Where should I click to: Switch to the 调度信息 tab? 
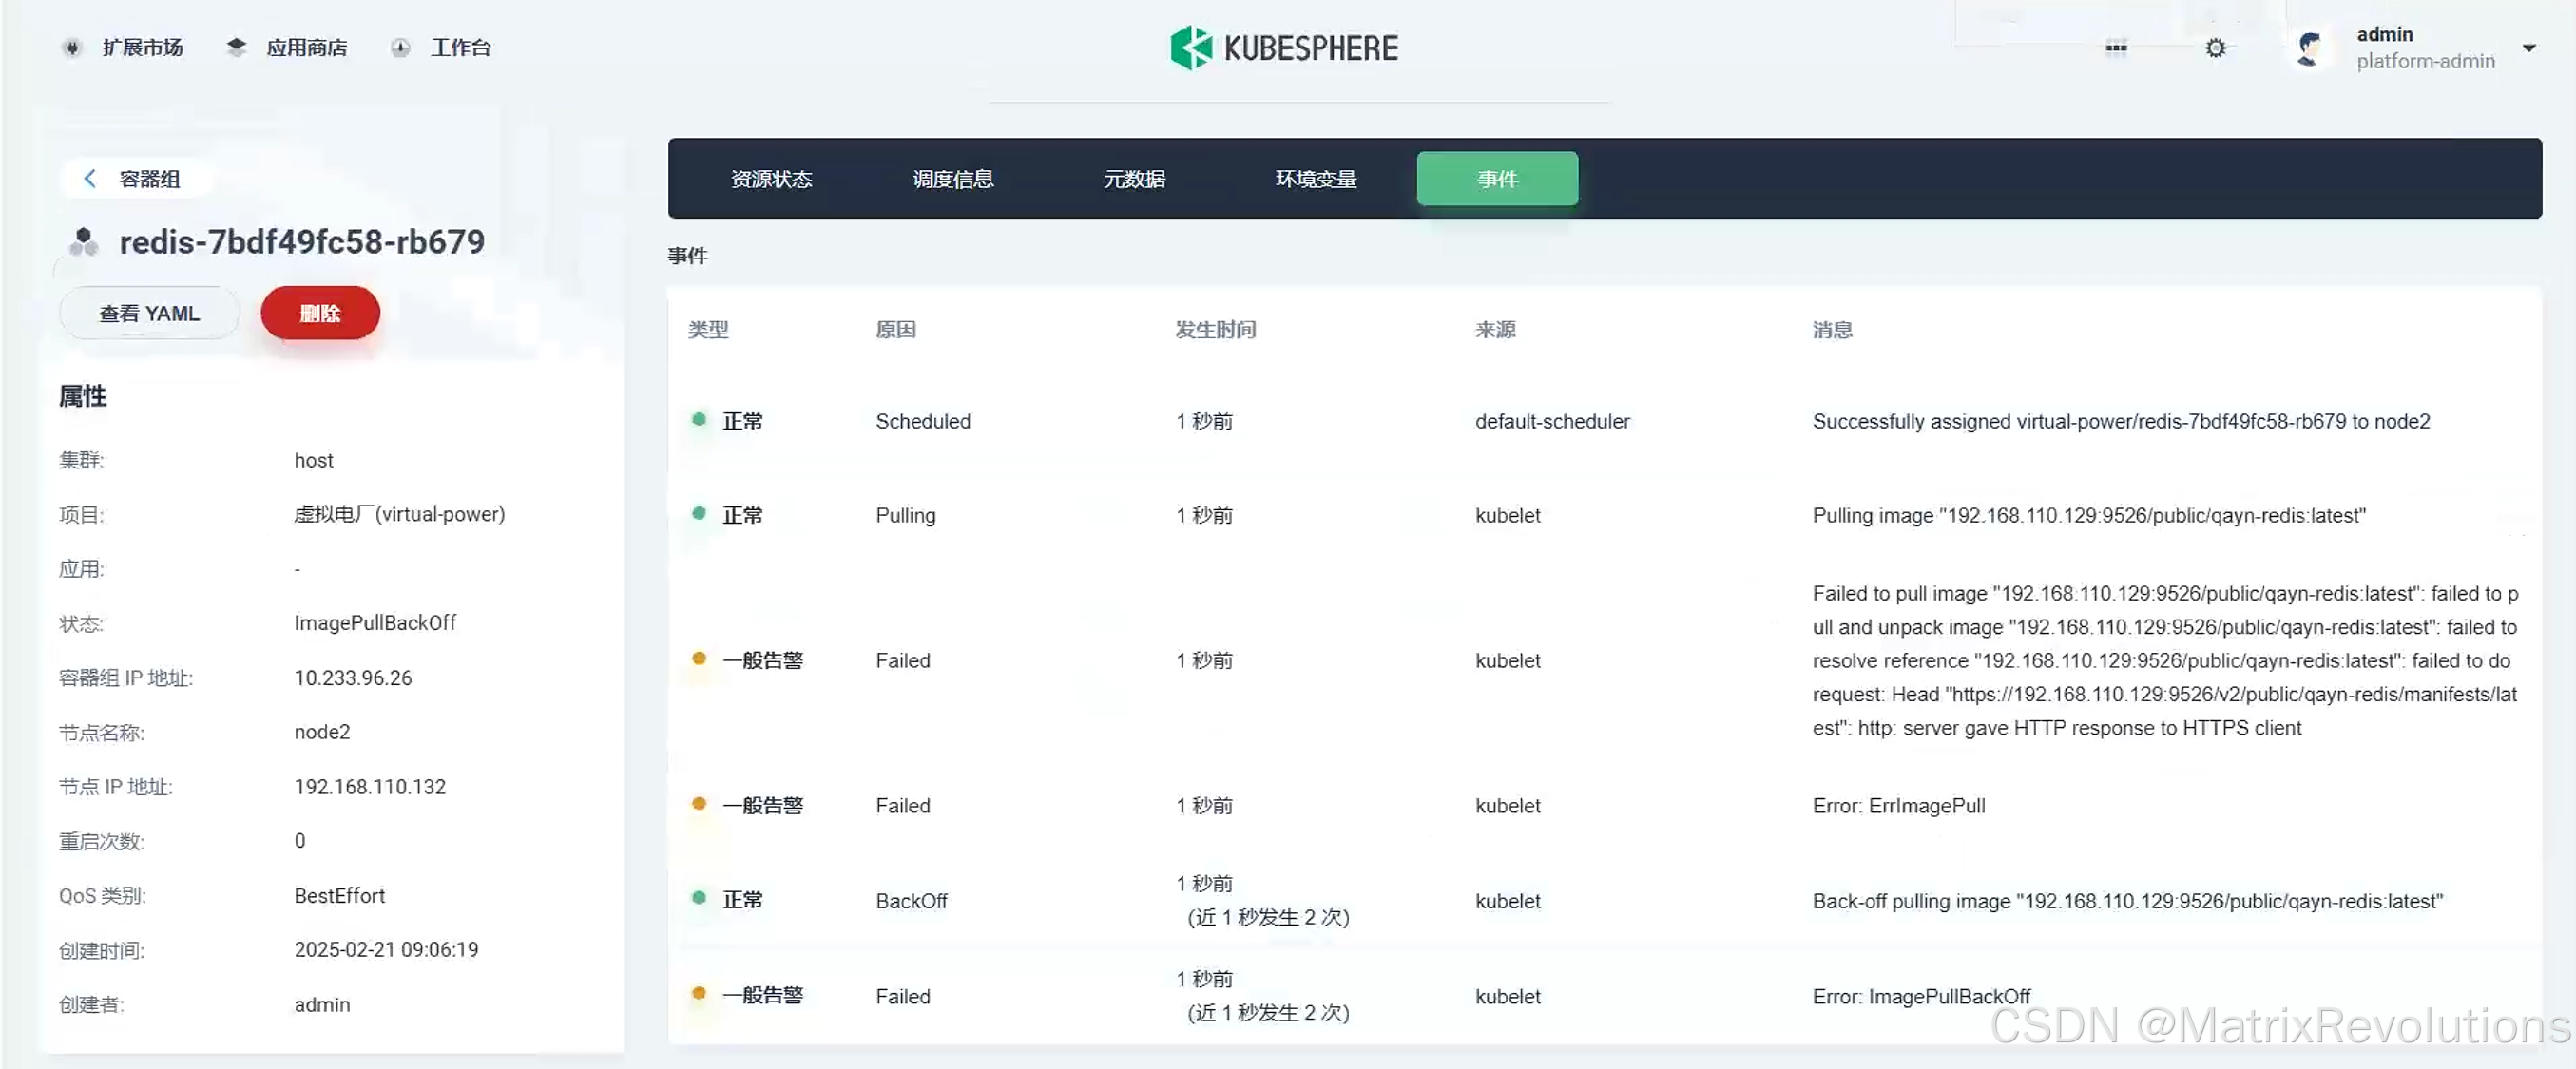point(953,179)
